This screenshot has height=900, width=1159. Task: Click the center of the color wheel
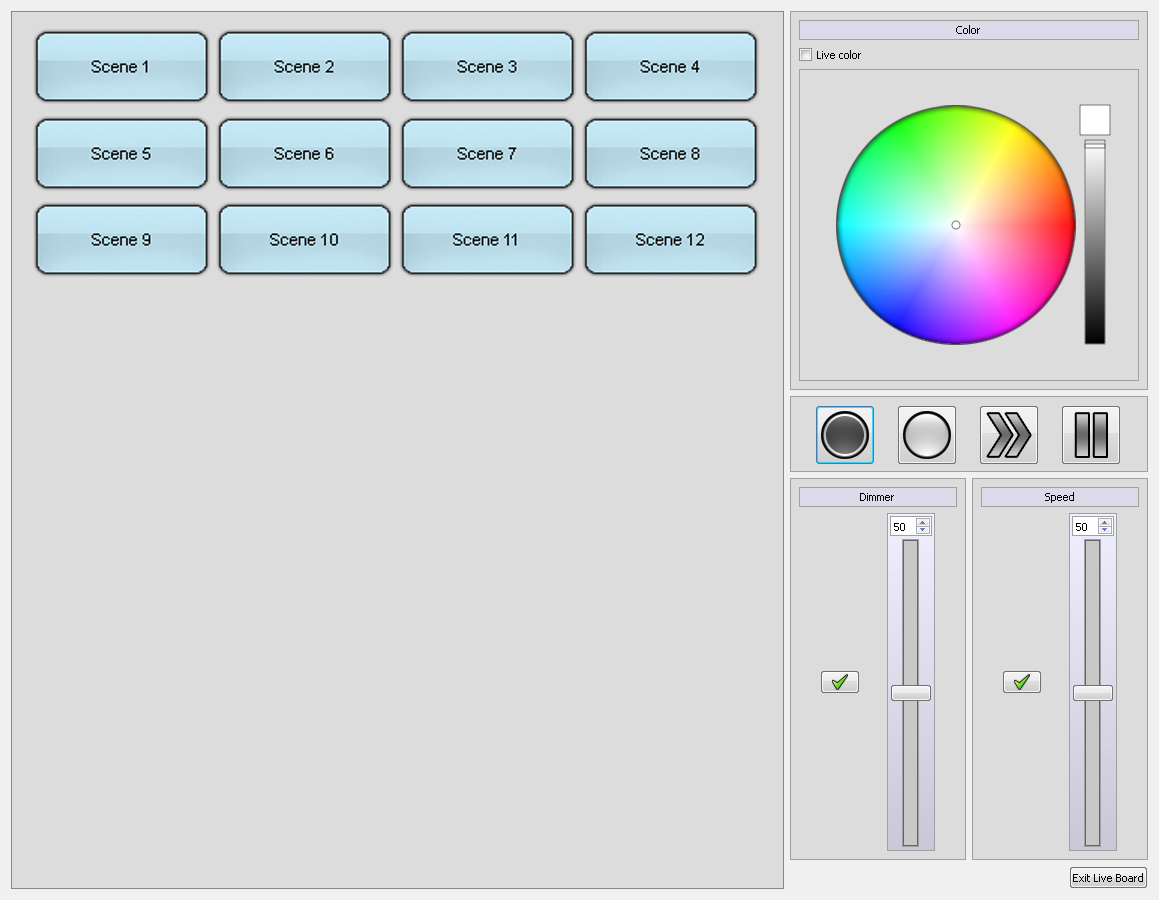pyautogui.click(x=956, y=225)
